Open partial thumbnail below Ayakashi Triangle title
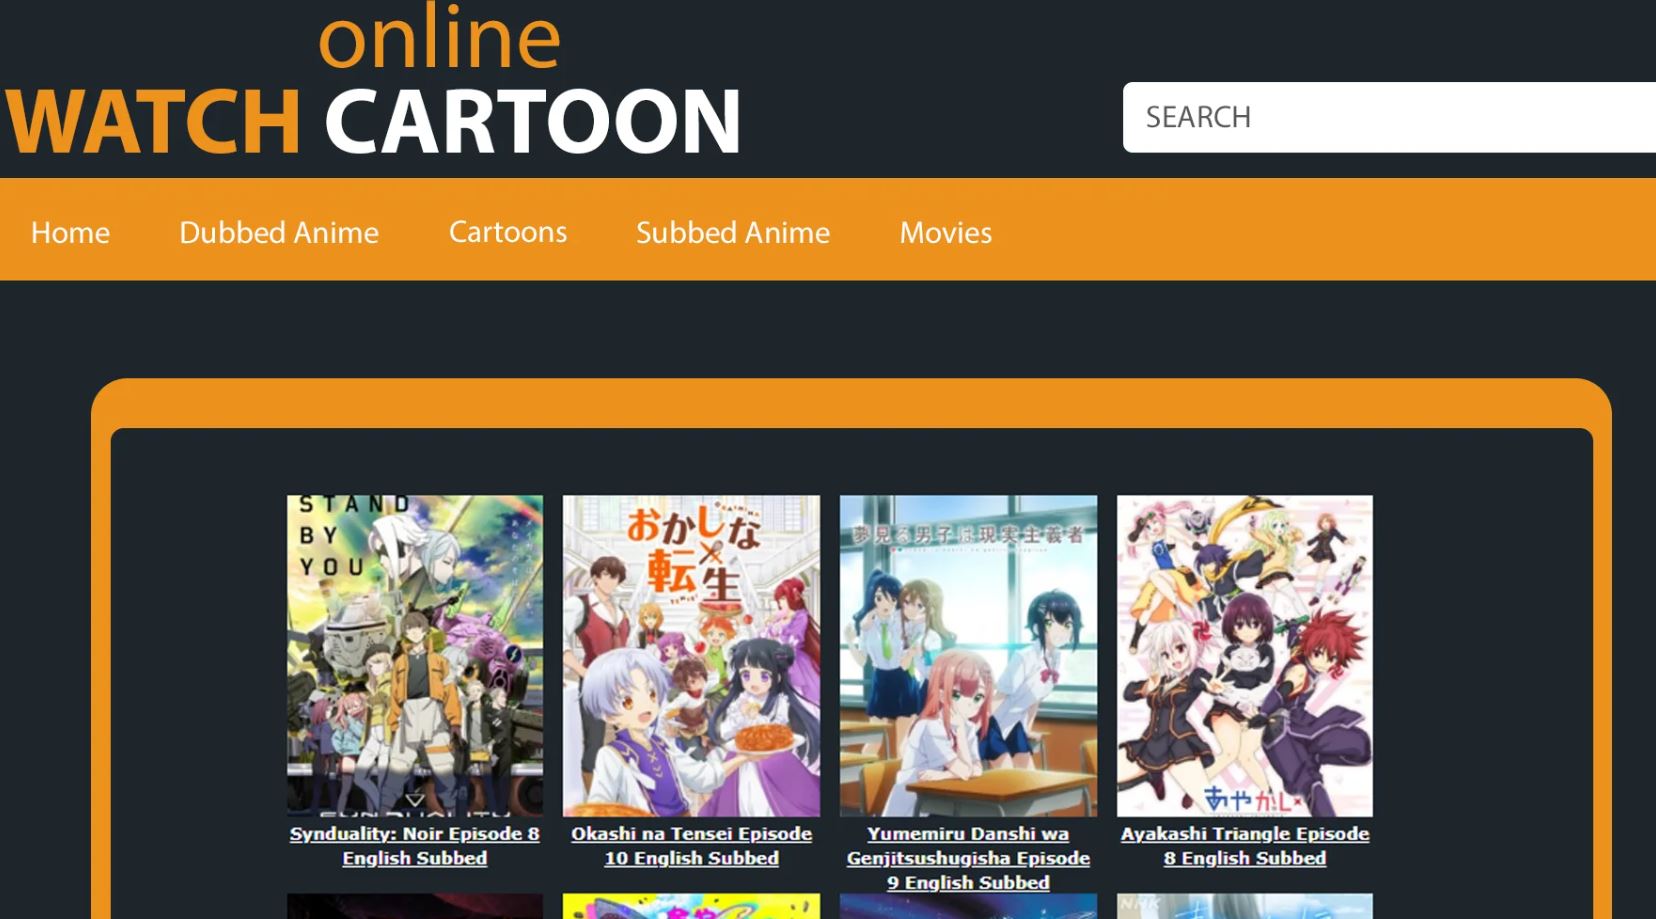Viewport: 1656px width, 919px height. [x=1244, y=906]
